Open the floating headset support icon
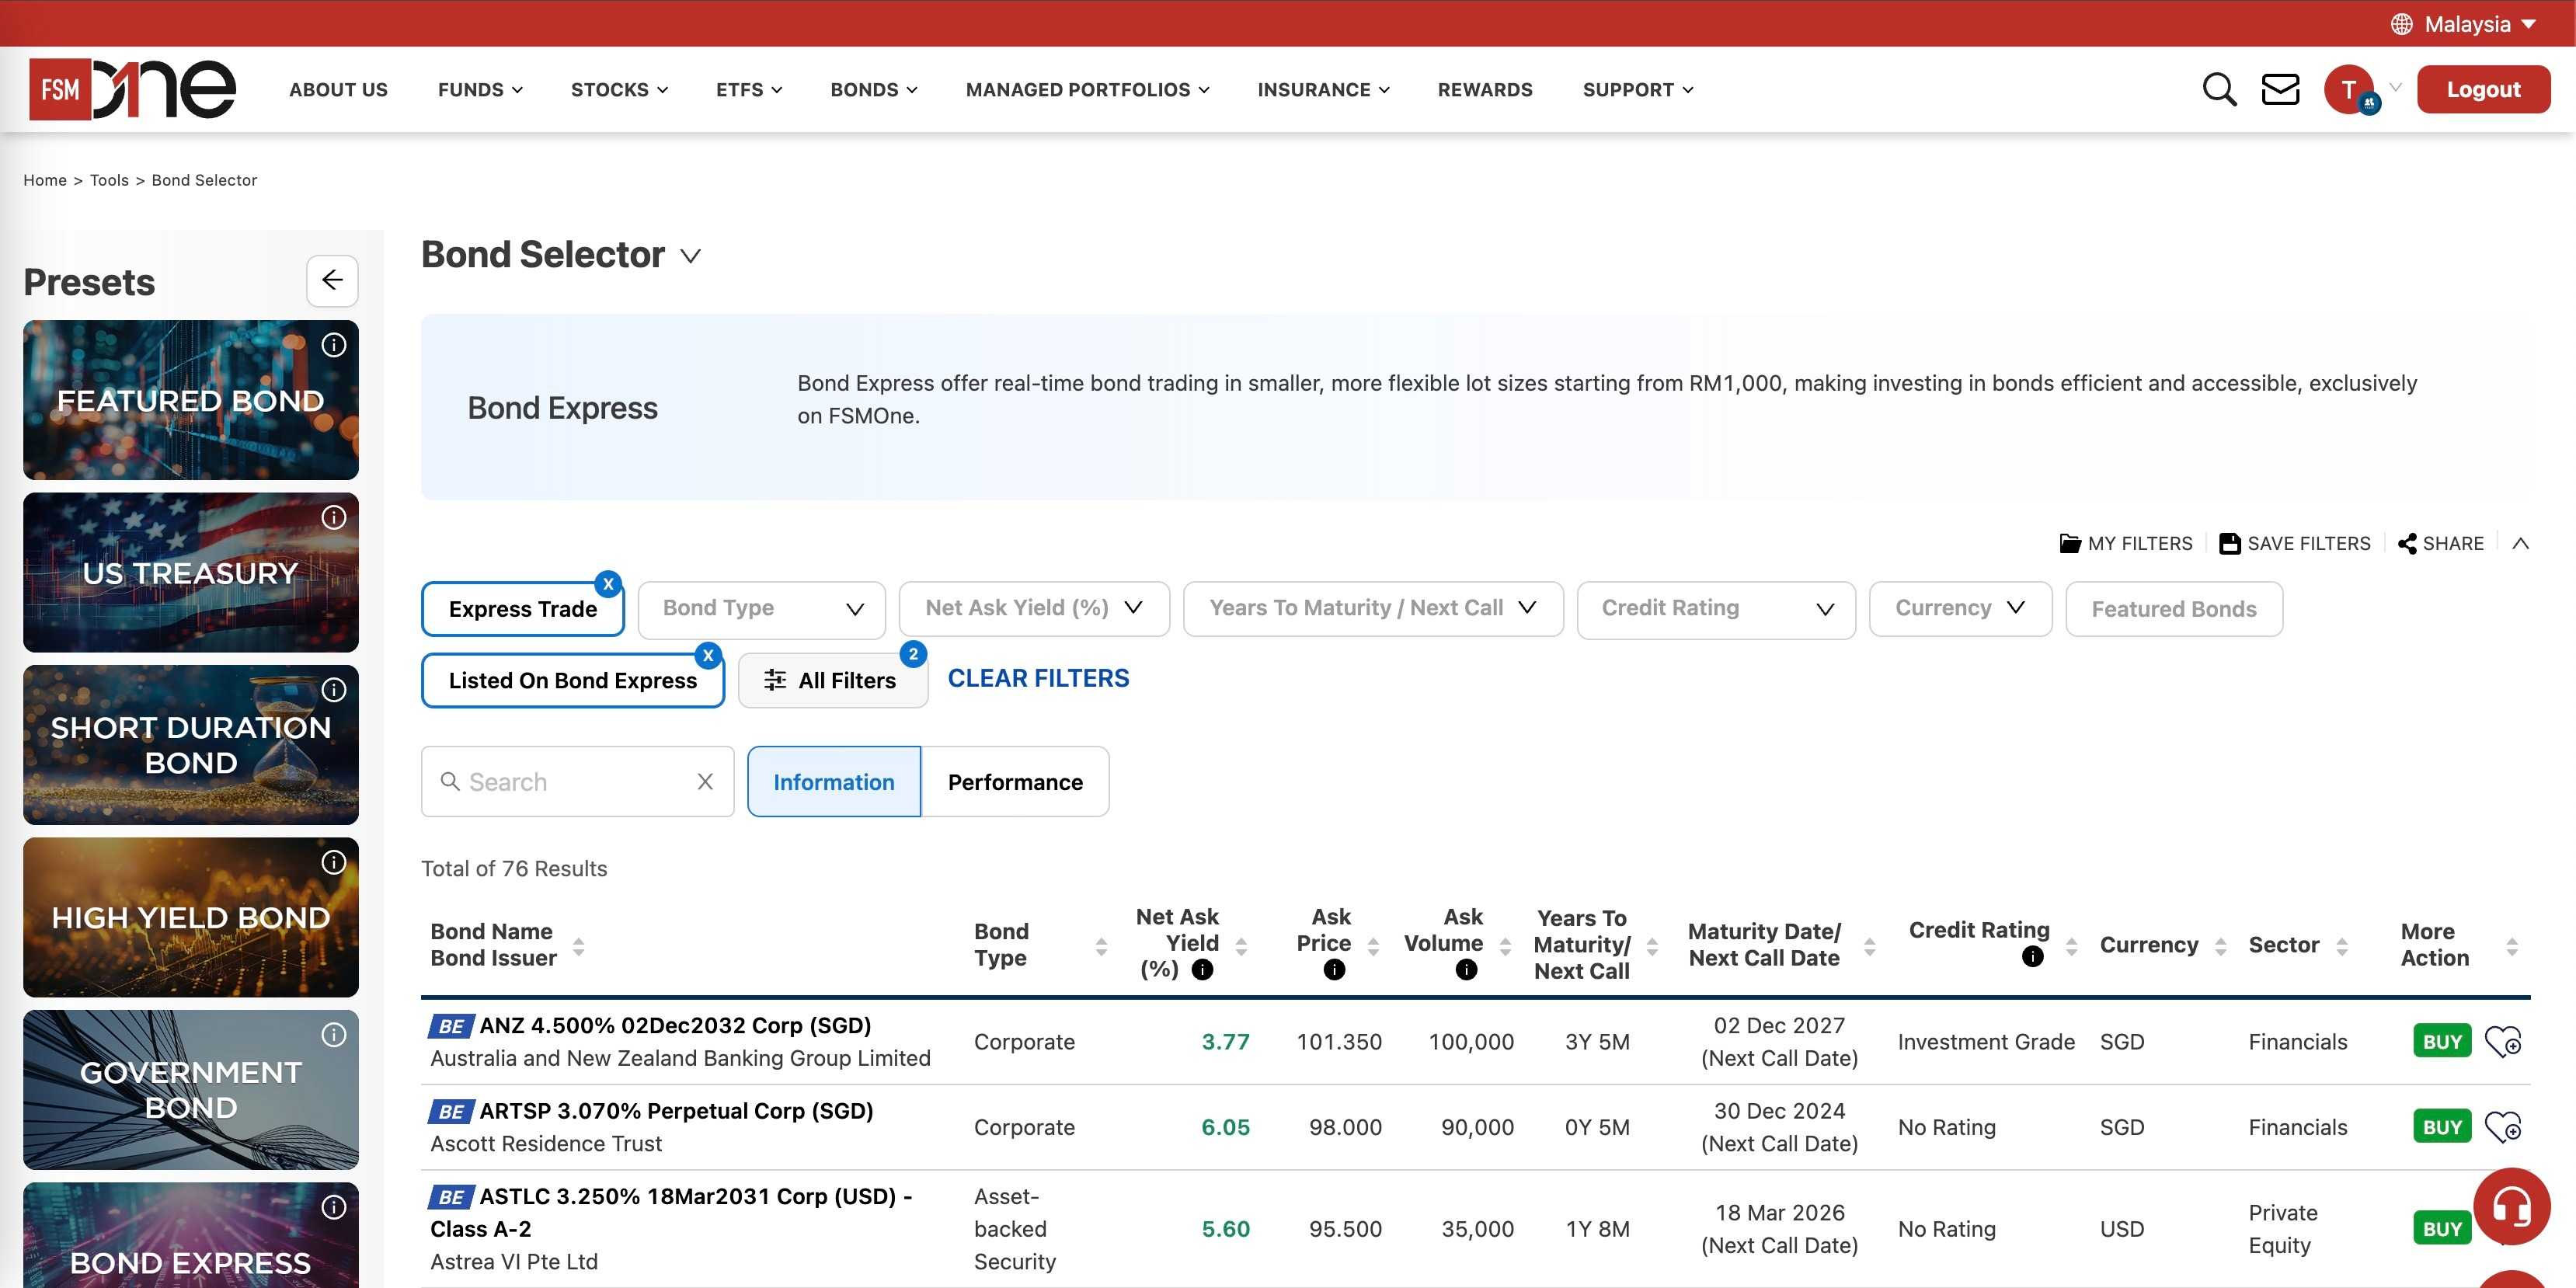The height and width of the screenshot is (1288, 2576). pyautogui.click(x=2512, y=1206)
